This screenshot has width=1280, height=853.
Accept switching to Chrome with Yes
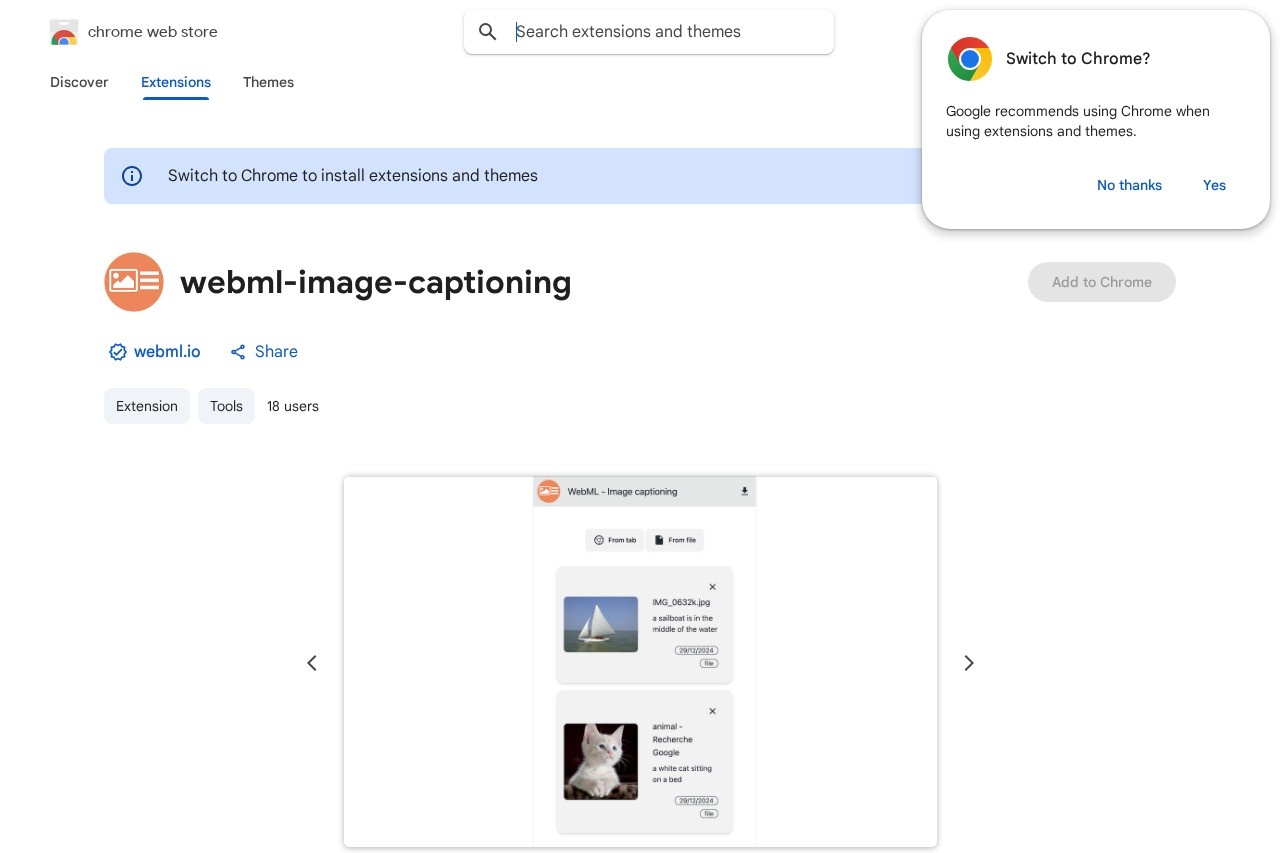1214,185
